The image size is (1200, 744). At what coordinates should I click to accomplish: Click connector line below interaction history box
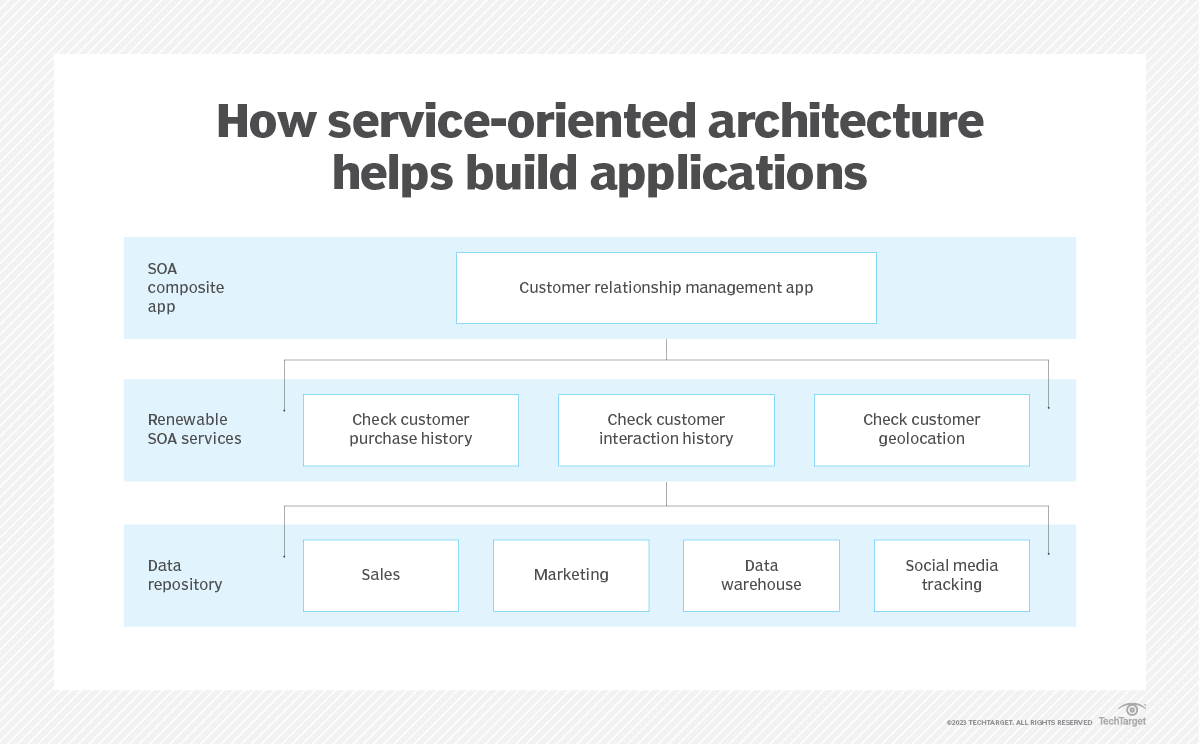coord(666,494)
